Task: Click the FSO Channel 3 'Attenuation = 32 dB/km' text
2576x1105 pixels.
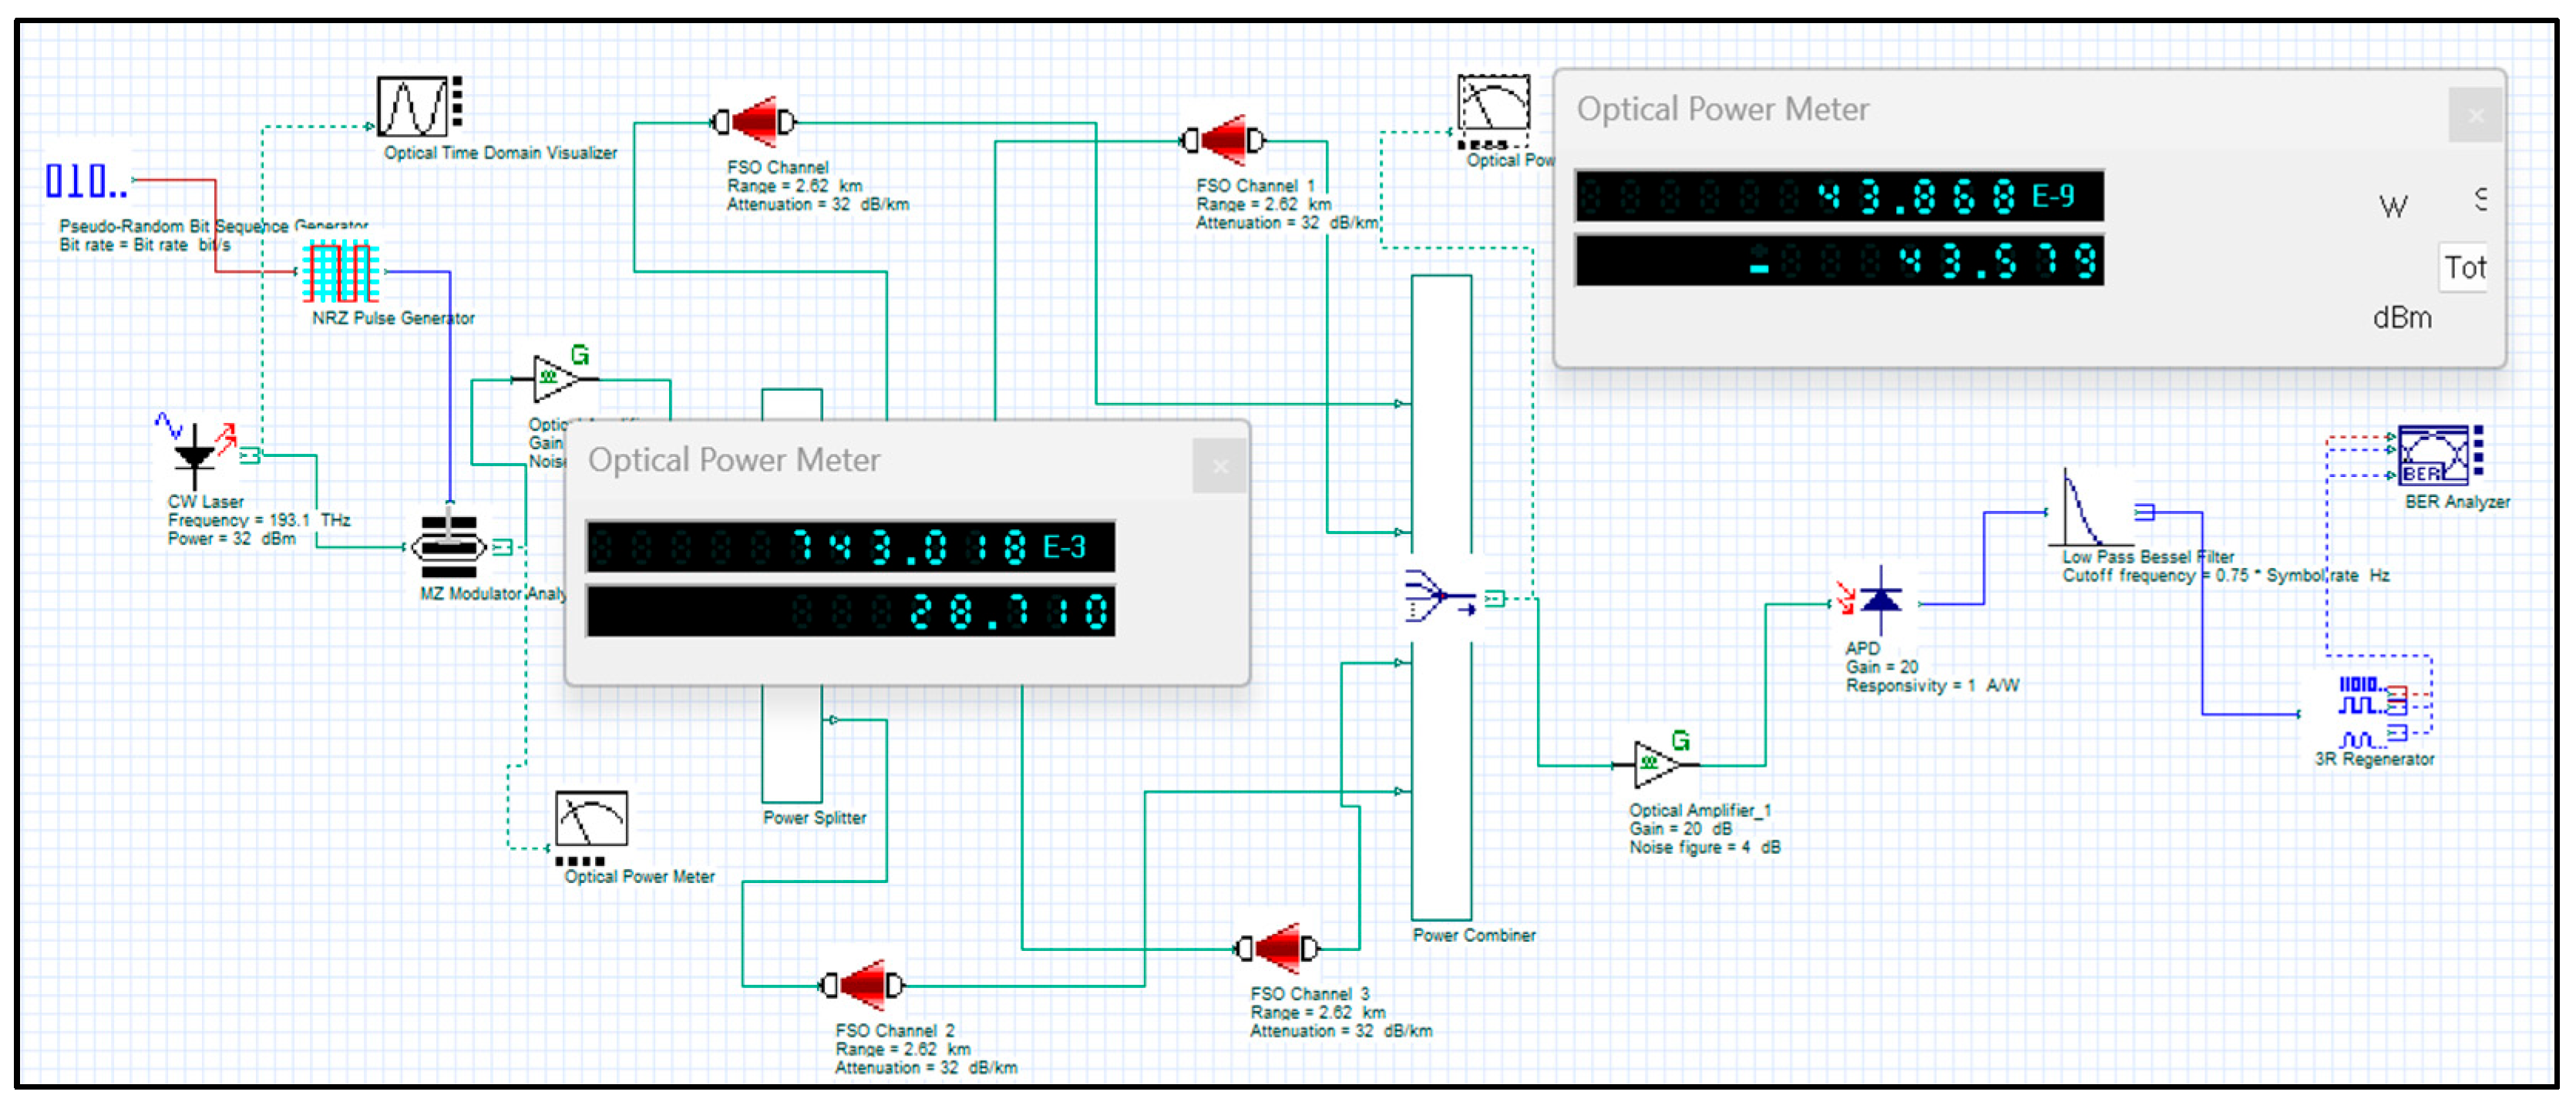Action: click(x=1340, y=1030)
